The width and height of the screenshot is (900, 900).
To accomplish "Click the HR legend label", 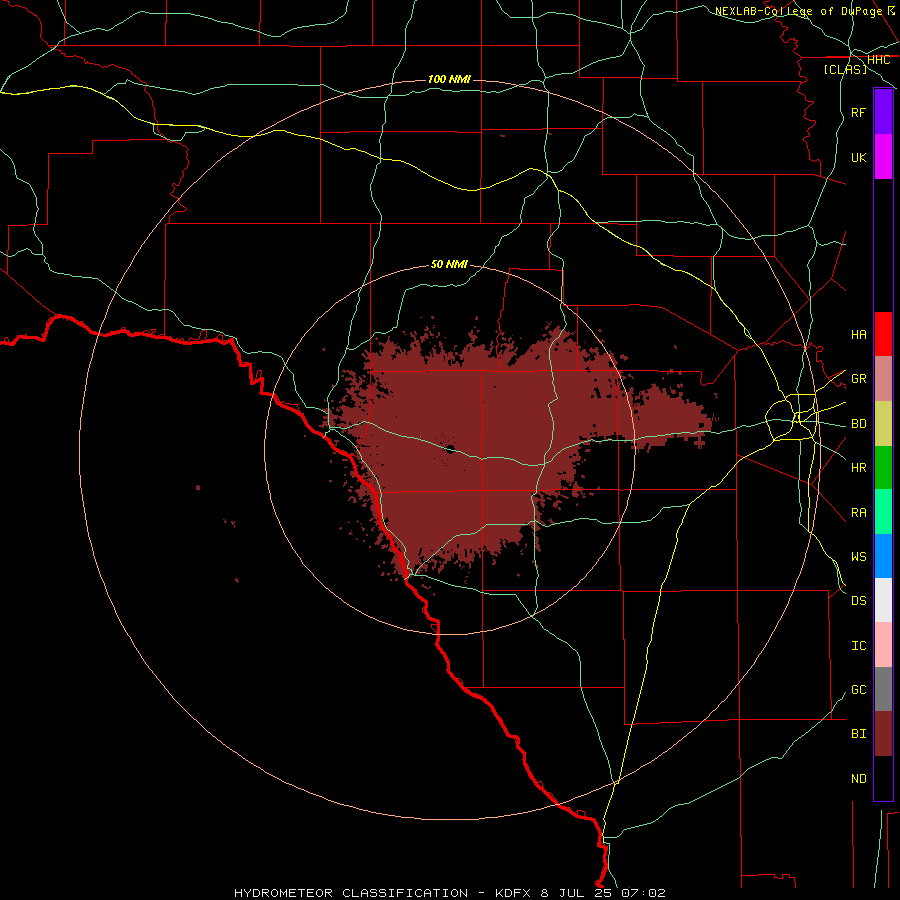I will (858, 468).
